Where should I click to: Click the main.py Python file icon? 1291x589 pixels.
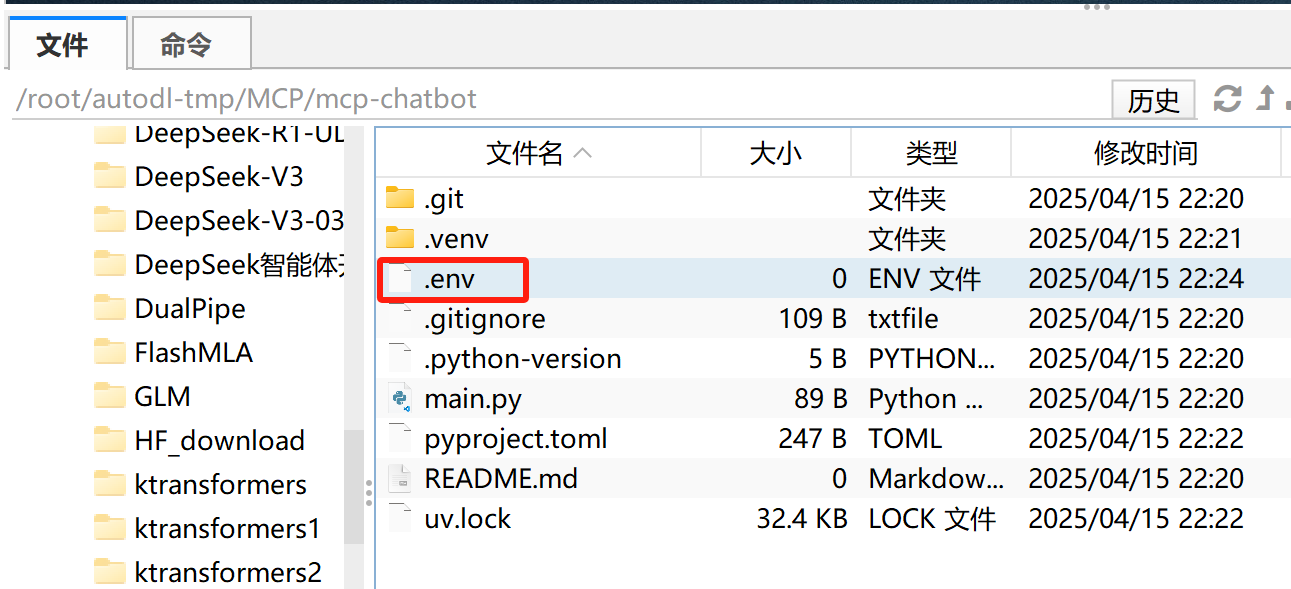coord(400,398)
